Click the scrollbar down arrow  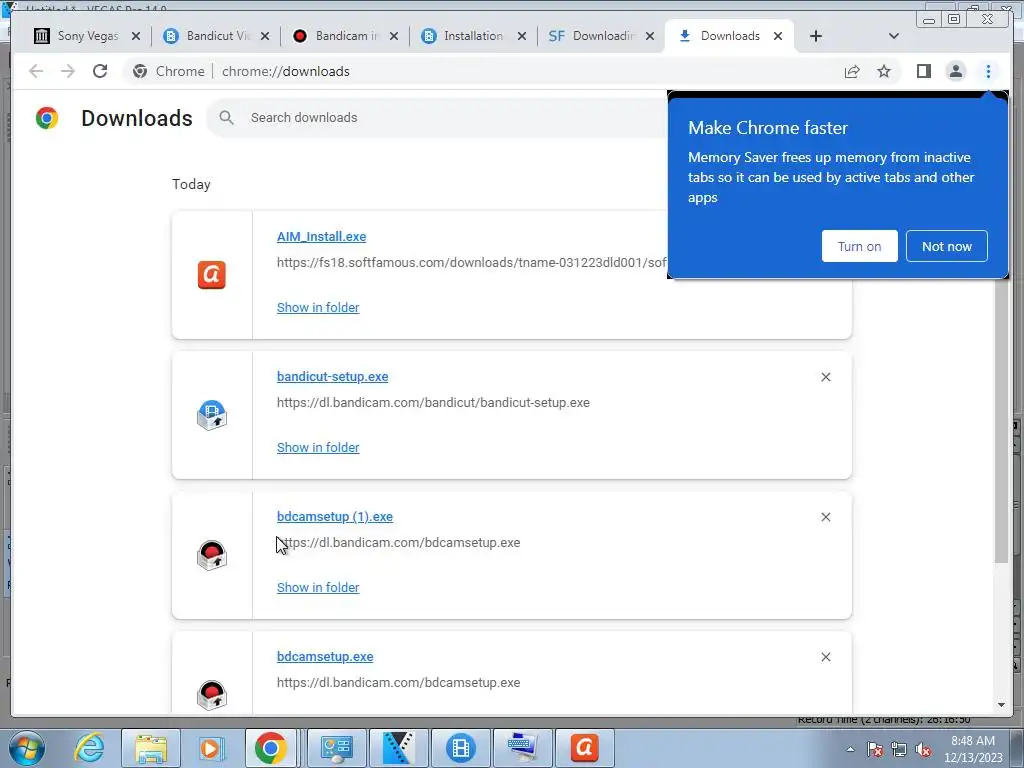(1001, 705)
